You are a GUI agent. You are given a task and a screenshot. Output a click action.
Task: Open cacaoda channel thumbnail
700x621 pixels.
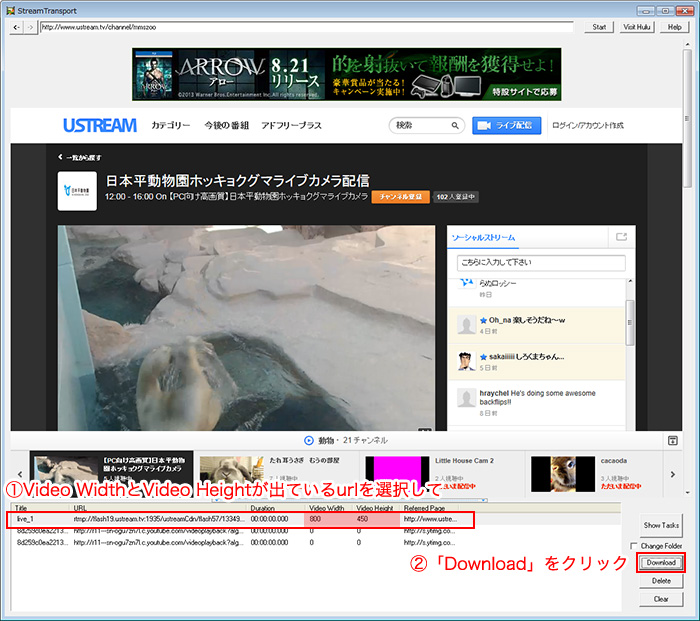click(x=563, y=474)
